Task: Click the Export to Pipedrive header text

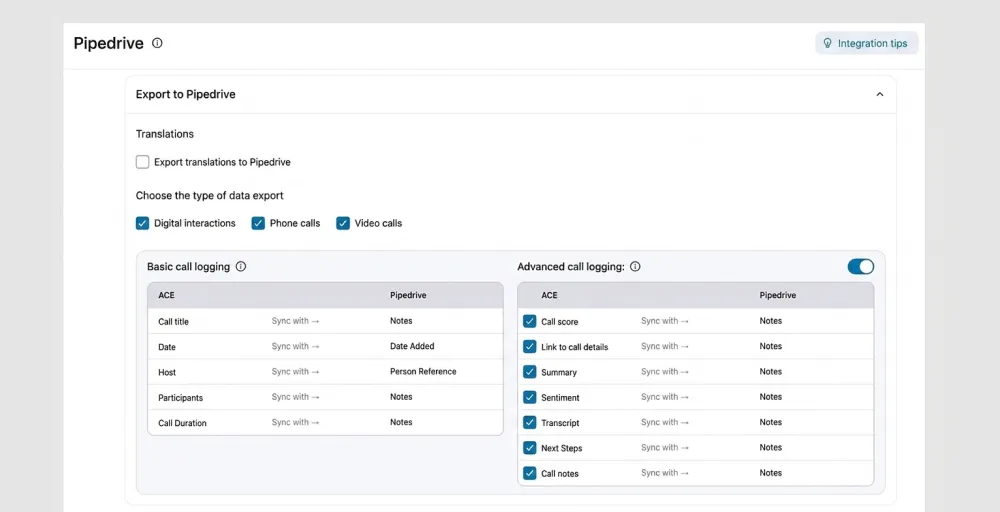Action: coord(186,94)
